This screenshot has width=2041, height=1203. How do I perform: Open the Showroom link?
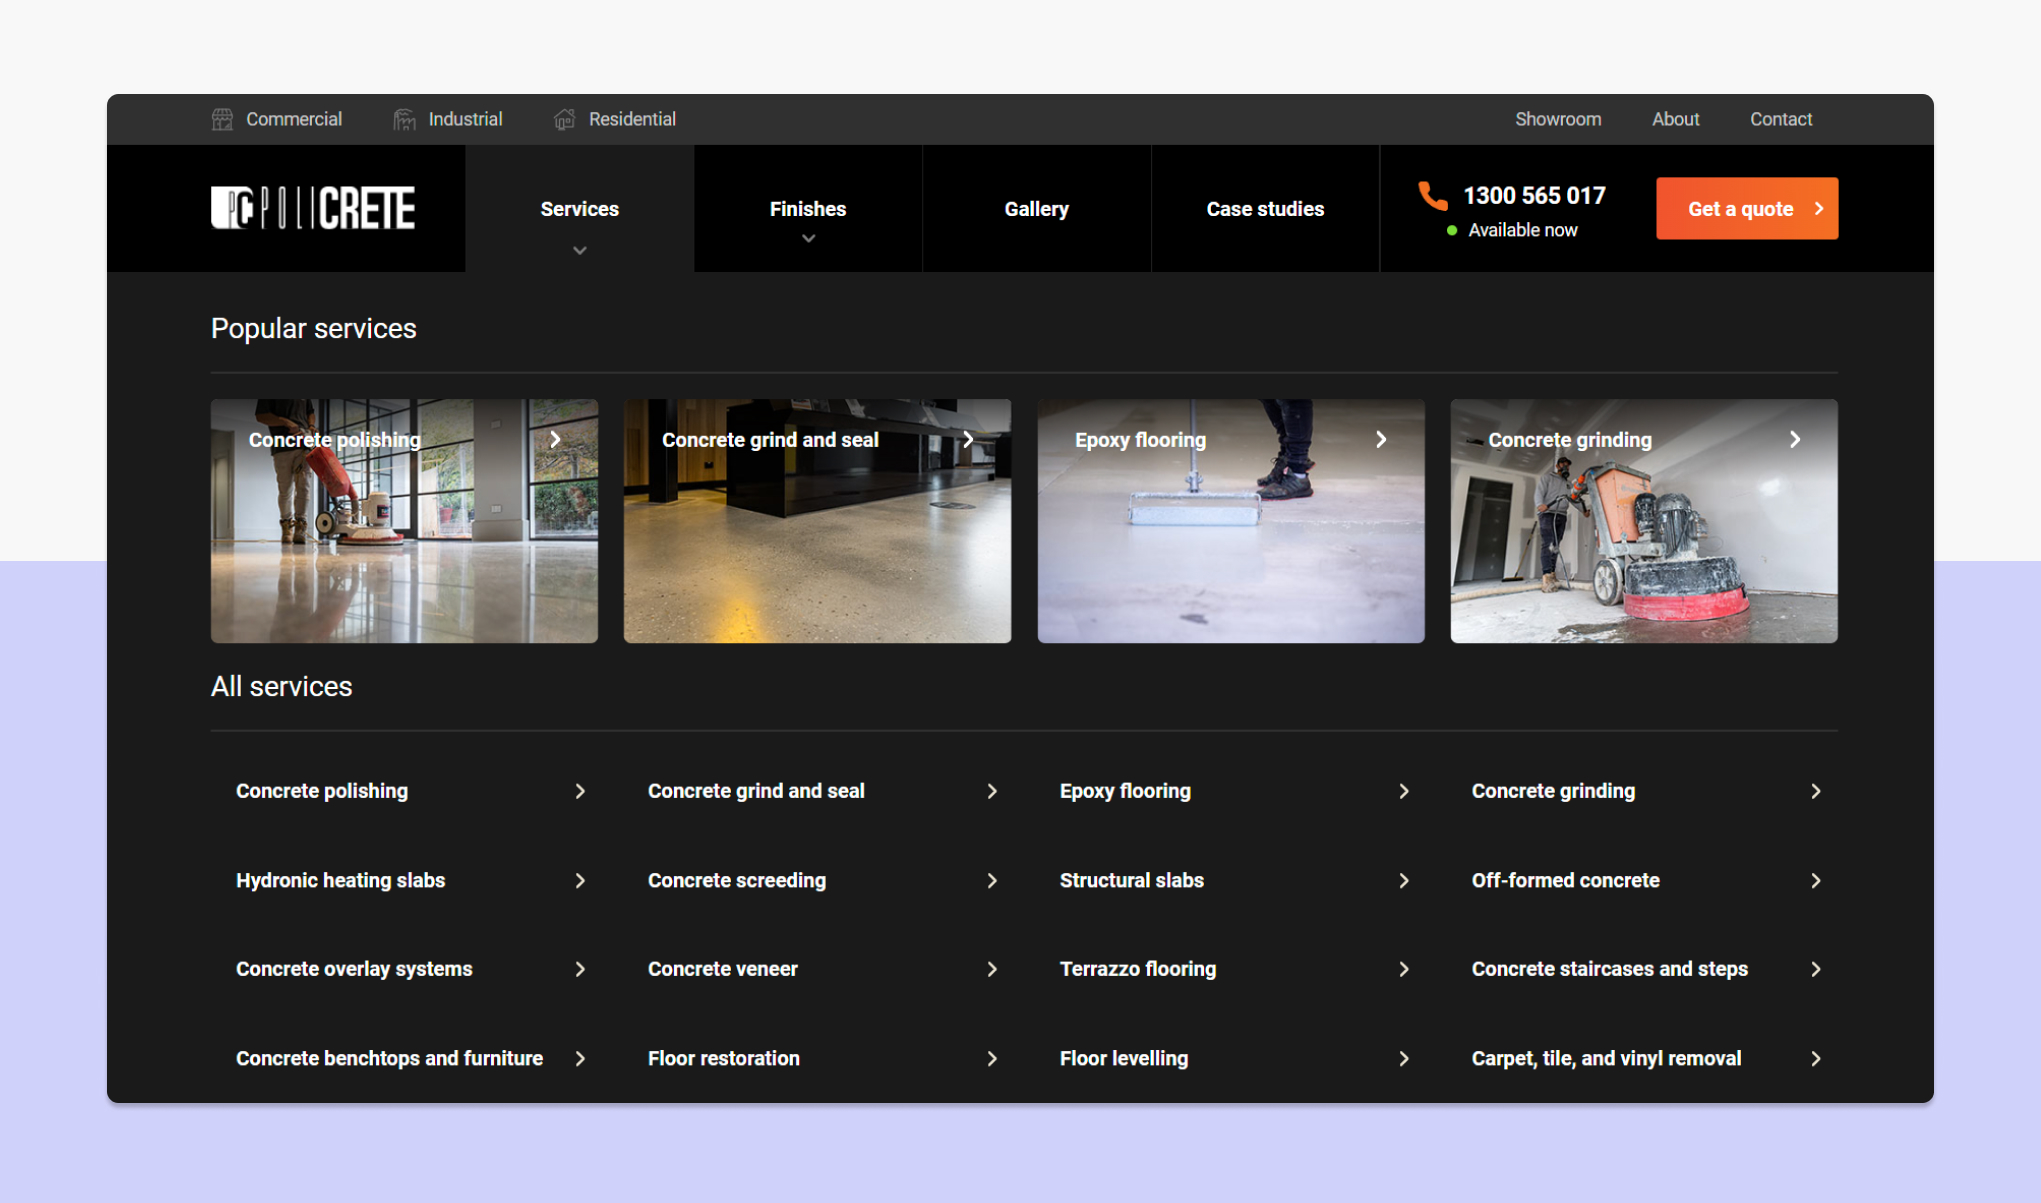point(1558,119)
